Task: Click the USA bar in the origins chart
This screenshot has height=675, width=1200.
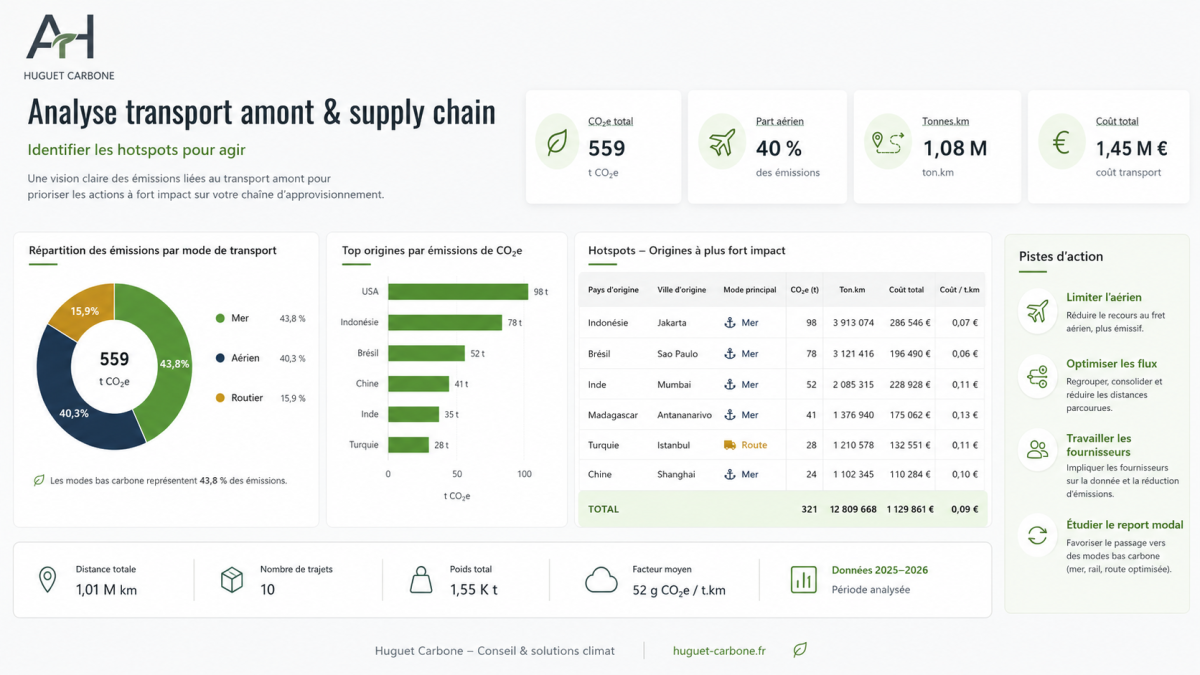Action: [458, 292]
